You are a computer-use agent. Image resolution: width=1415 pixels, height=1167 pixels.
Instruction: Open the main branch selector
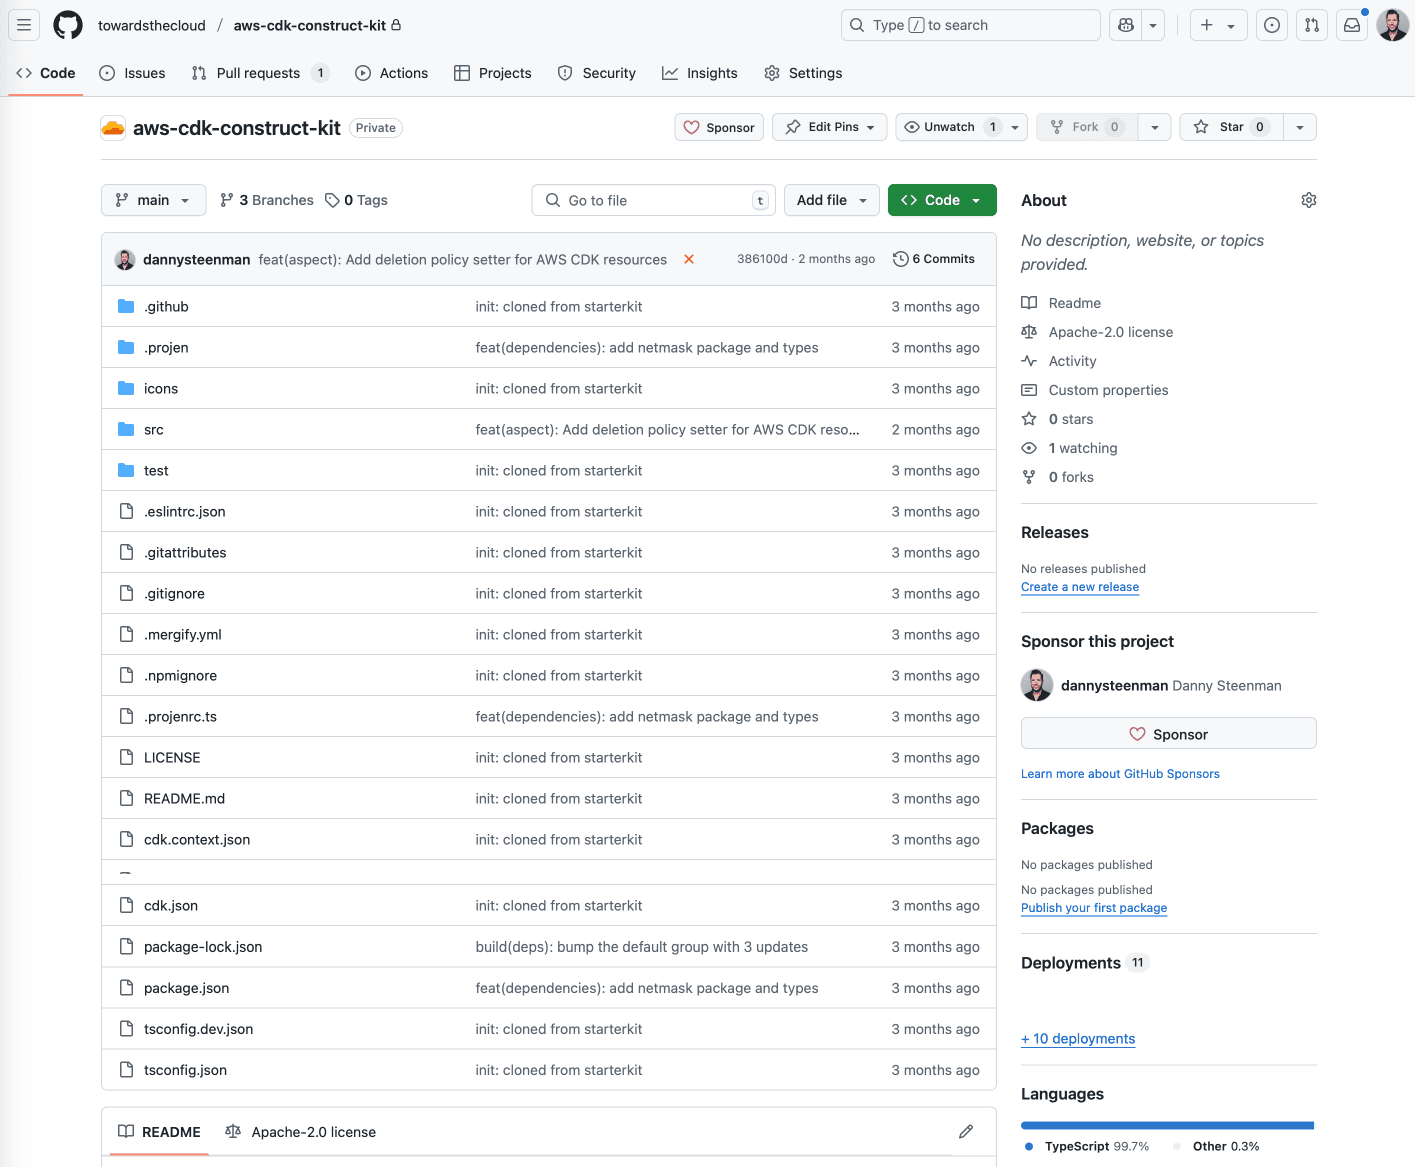153,200
